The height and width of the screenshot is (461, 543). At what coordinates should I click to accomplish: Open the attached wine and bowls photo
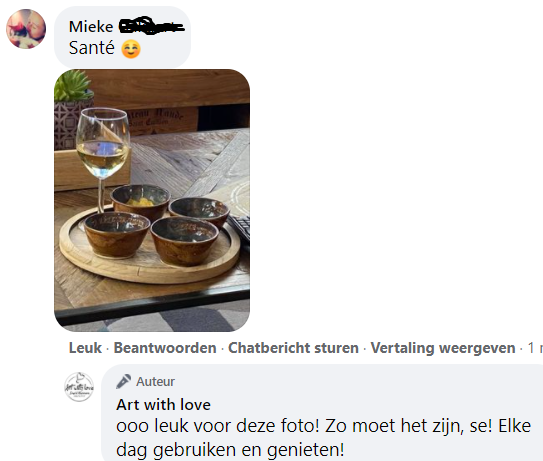click(x=152, y=200)
